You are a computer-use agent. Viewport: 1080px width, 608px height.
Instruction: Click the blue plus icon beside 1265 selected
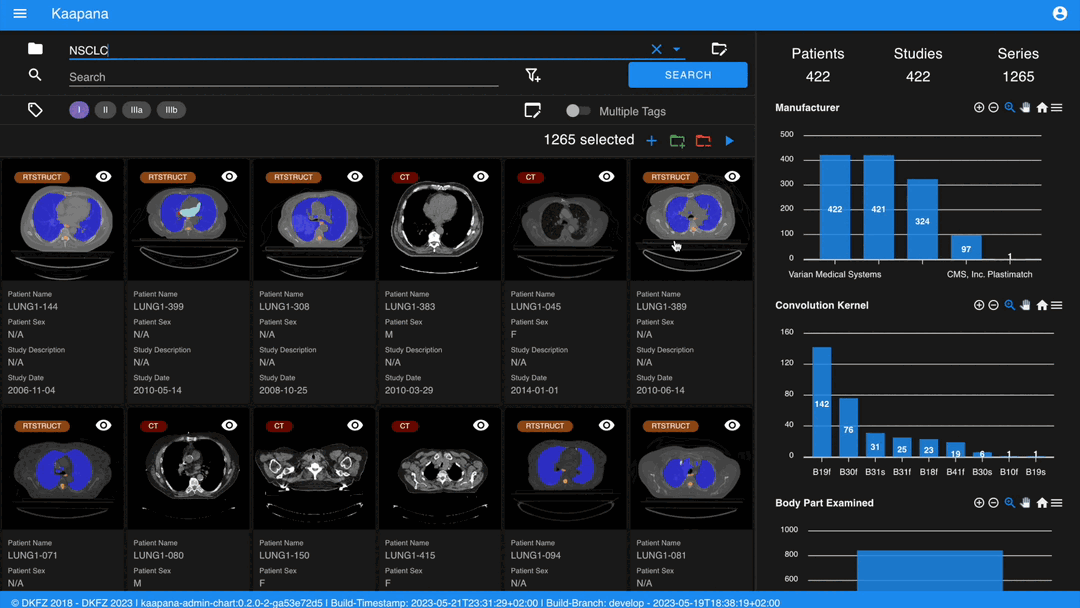pos(651,141)
